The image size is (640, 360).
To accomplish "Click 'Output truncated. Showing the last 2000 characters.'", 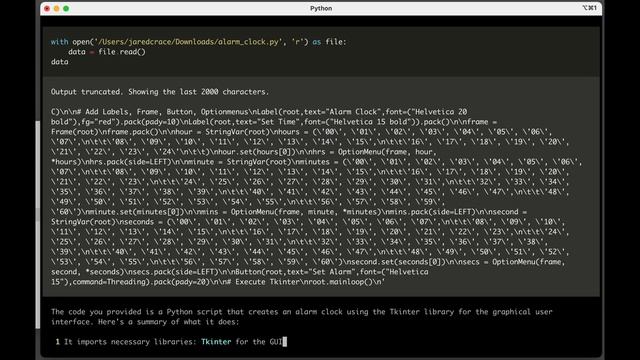I will click(x=160, y=92).
